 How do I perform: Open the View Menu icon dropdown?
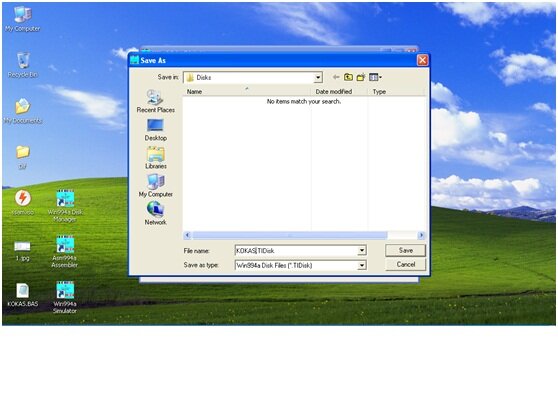[x=375, y=77]
